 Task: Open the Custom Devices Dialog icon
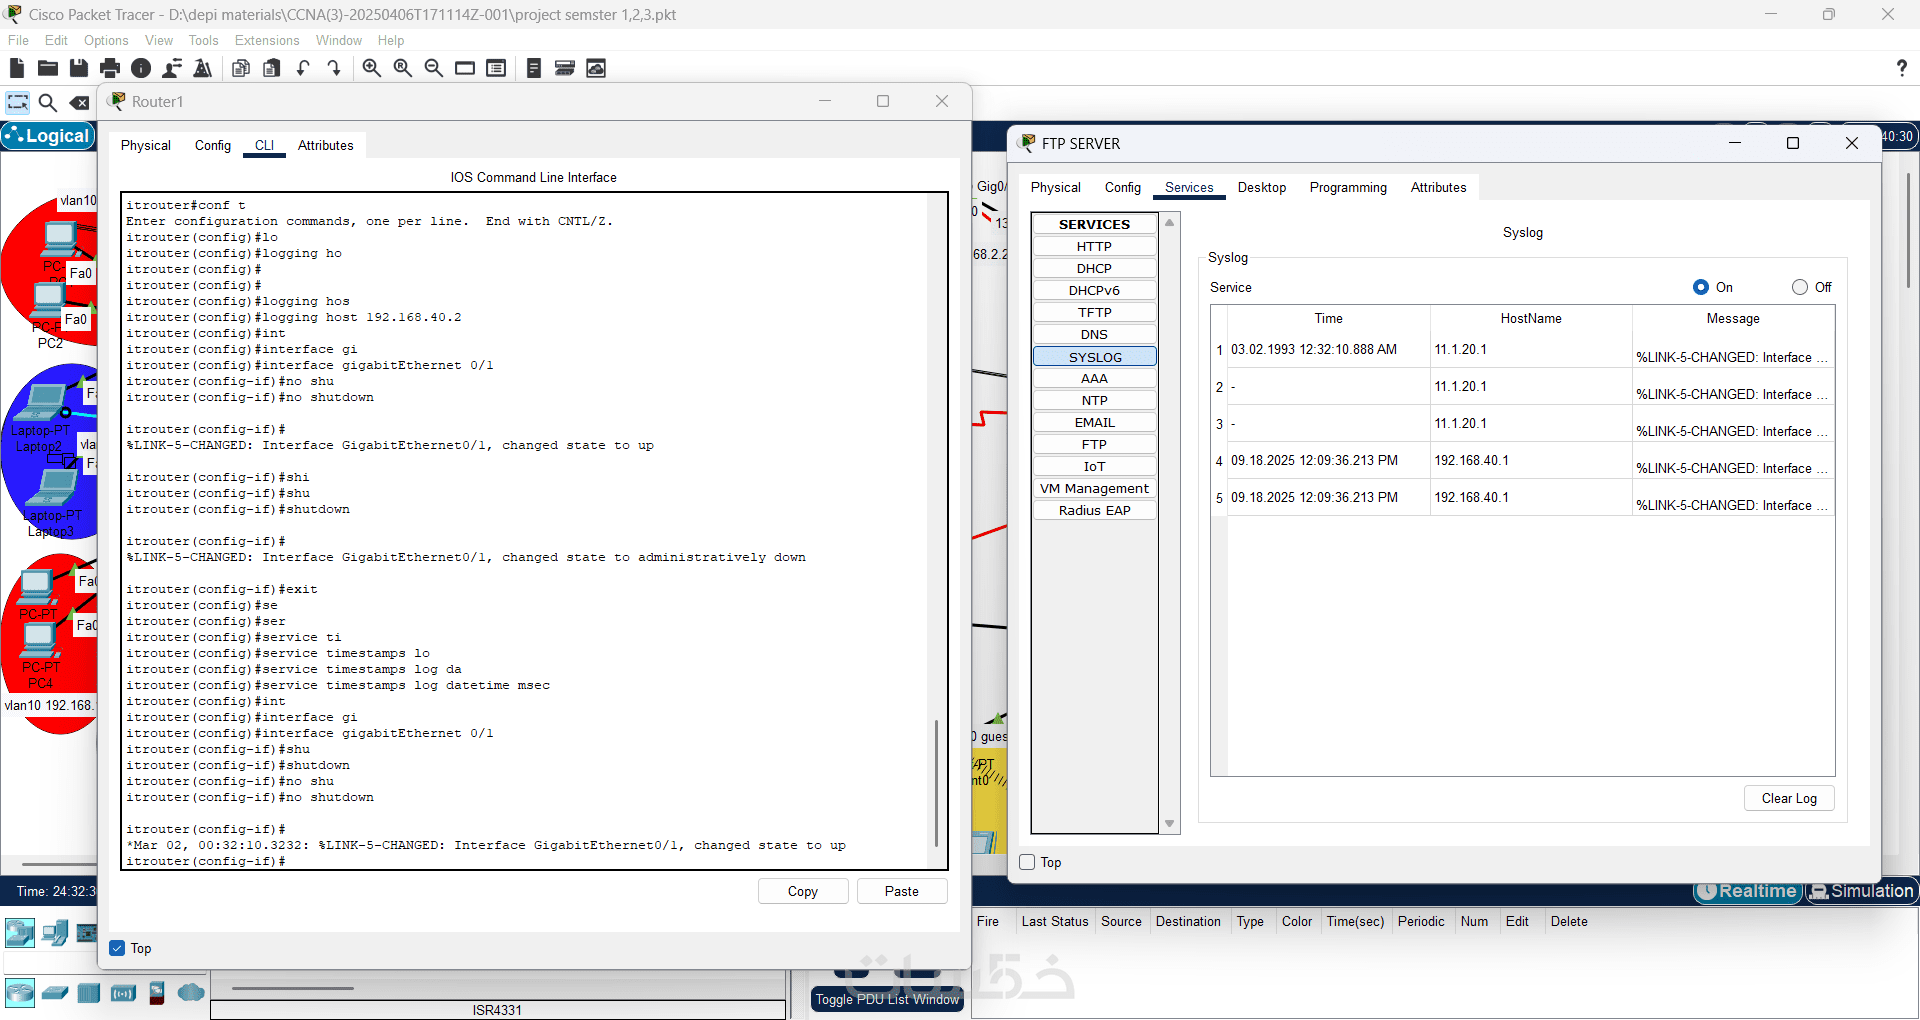496,68
